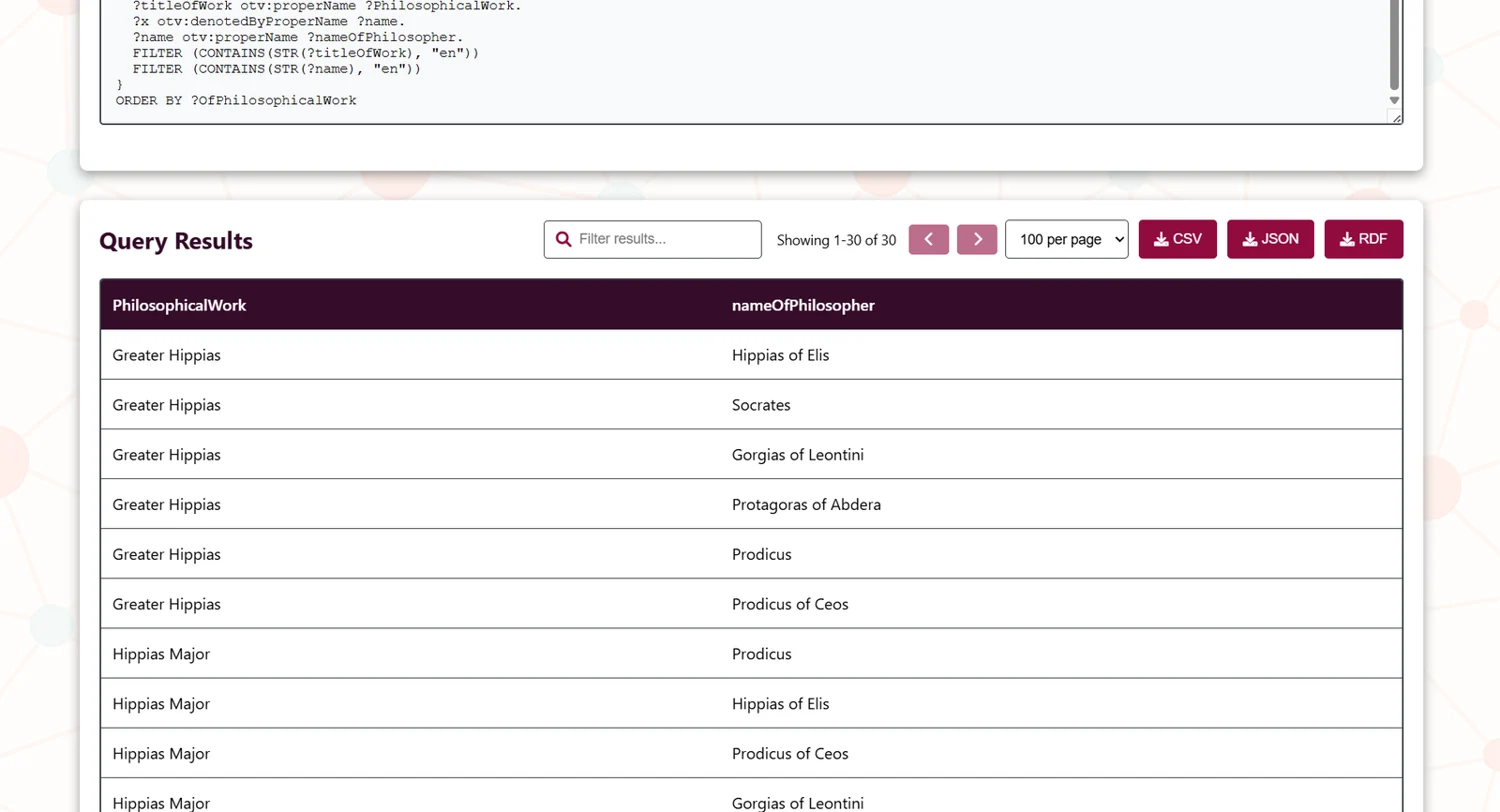The height and width of the screenshot is (812, 1500).
Task: Click the query editor scrollbar down arrow
Action: point(1394,100)
